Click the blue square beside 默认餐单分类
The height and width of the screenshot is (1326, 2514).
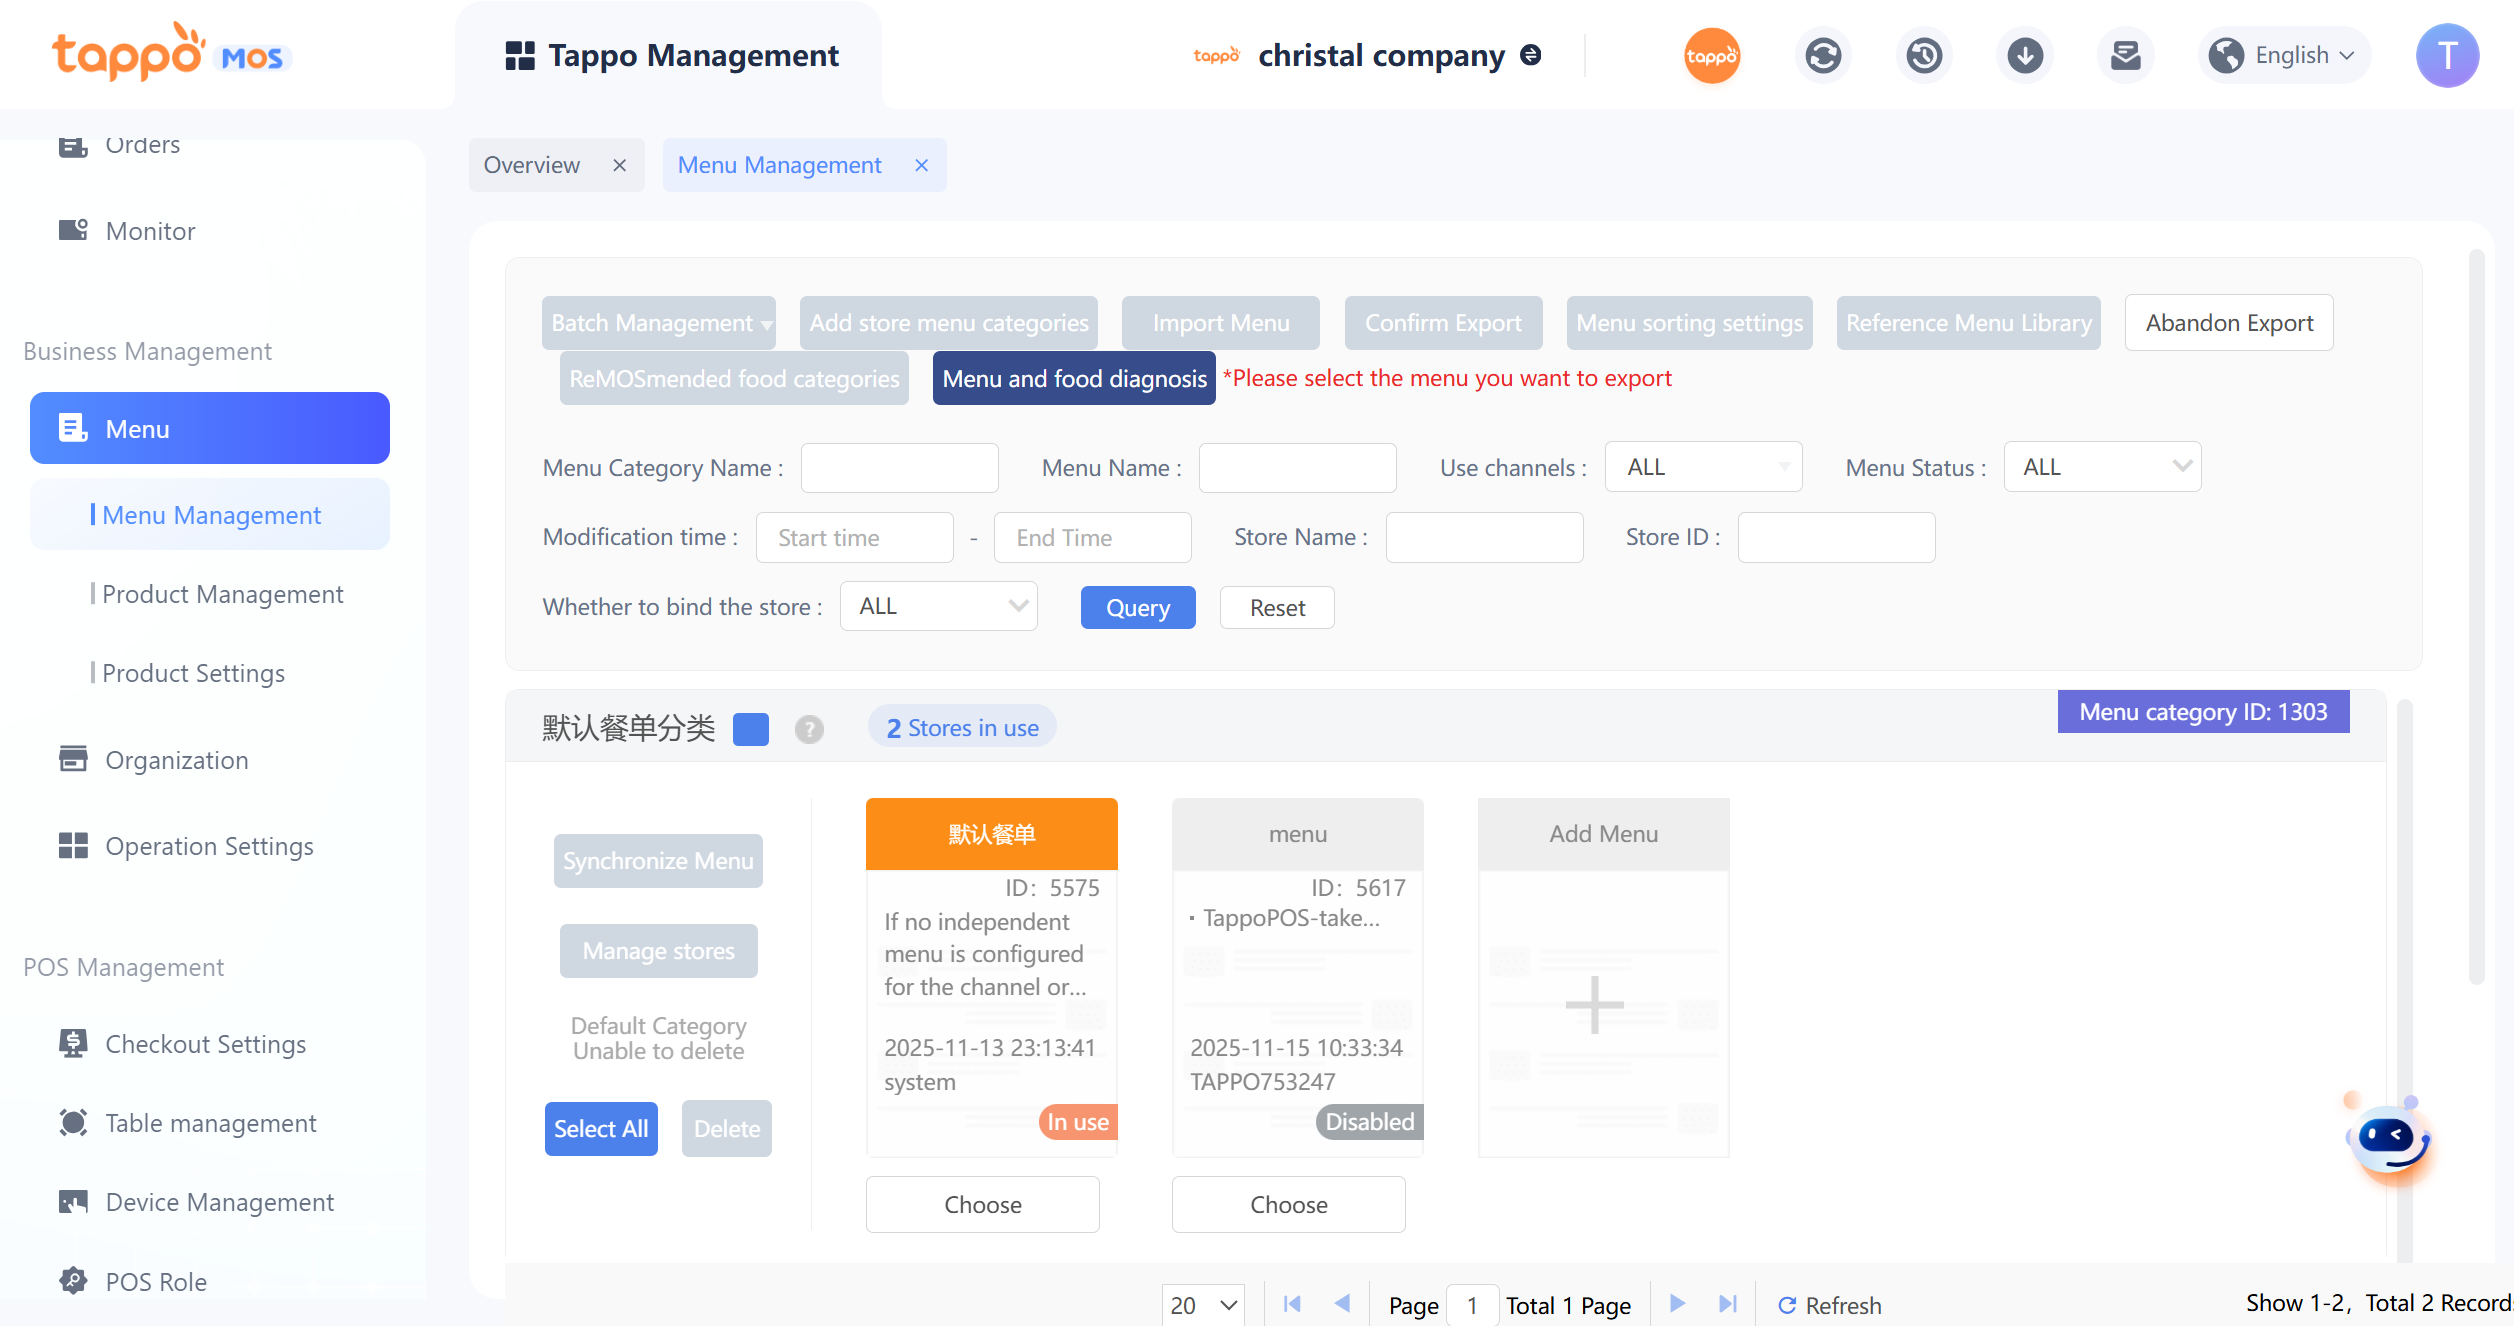pos(750,729)
